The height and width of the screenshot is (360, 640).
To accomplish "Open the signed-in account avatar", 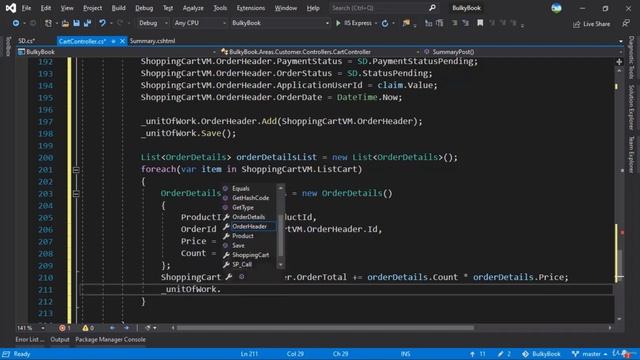I will tap(556, 8).
